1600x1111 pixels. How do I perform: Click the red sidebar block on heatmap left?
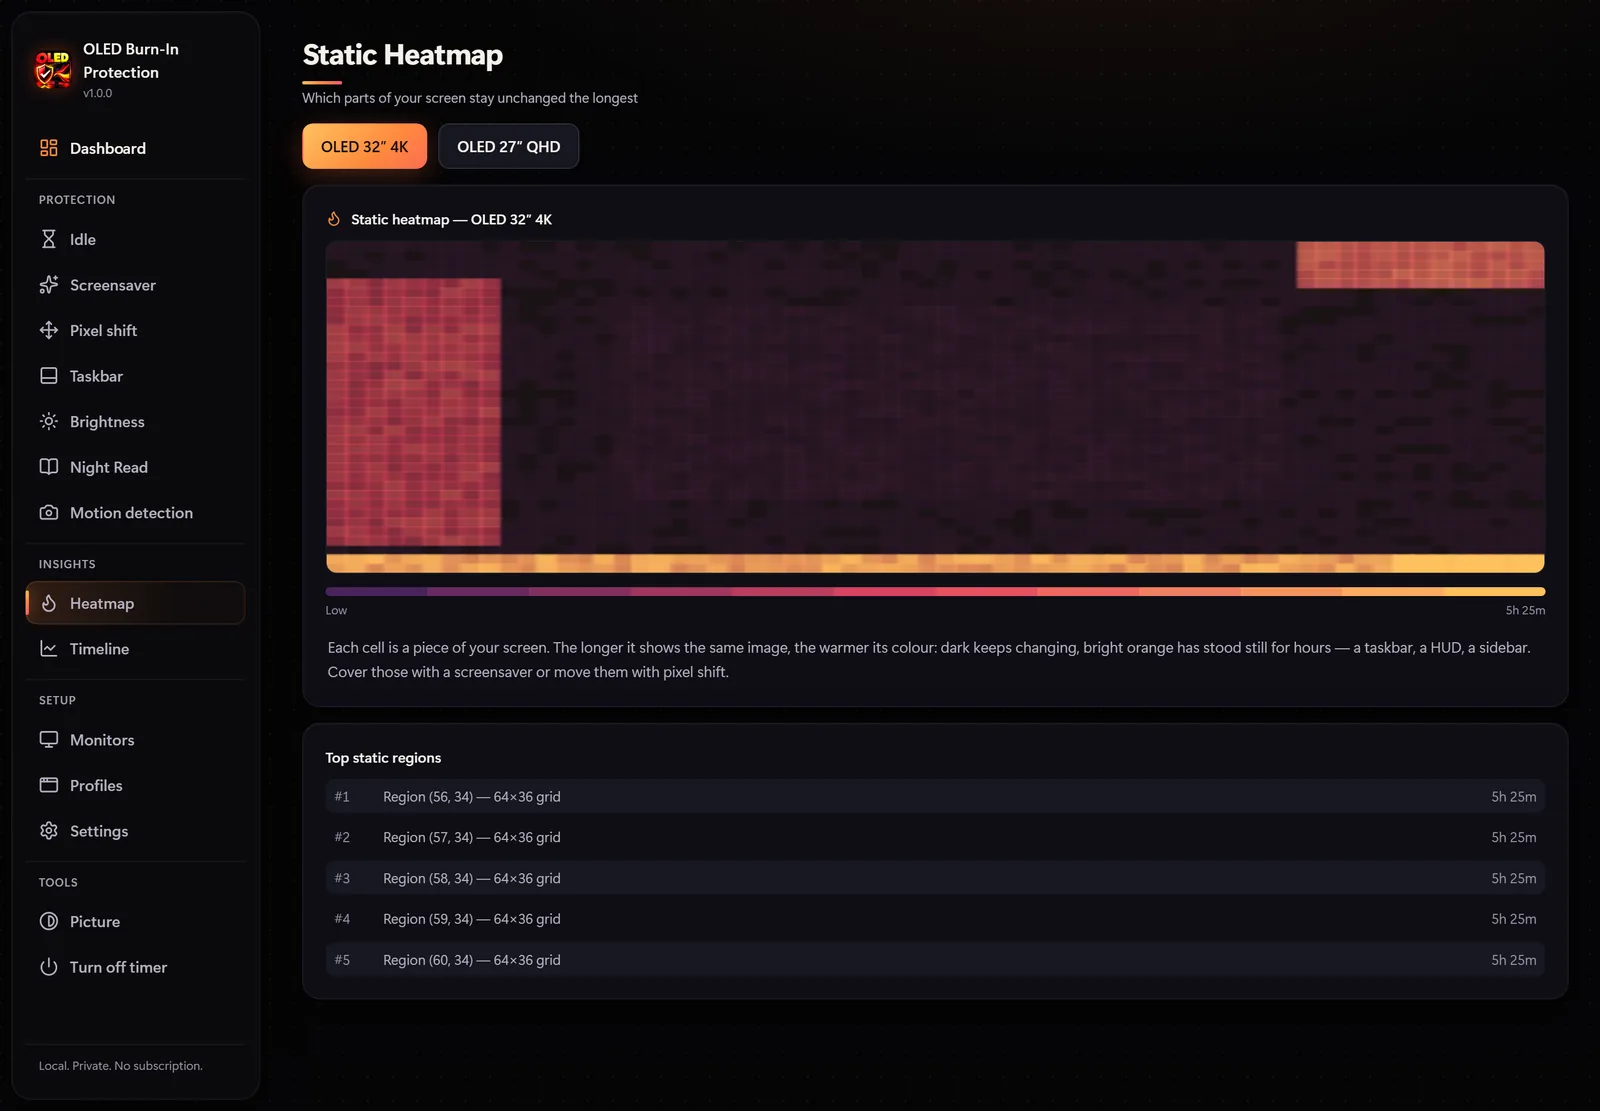[413, 412]
